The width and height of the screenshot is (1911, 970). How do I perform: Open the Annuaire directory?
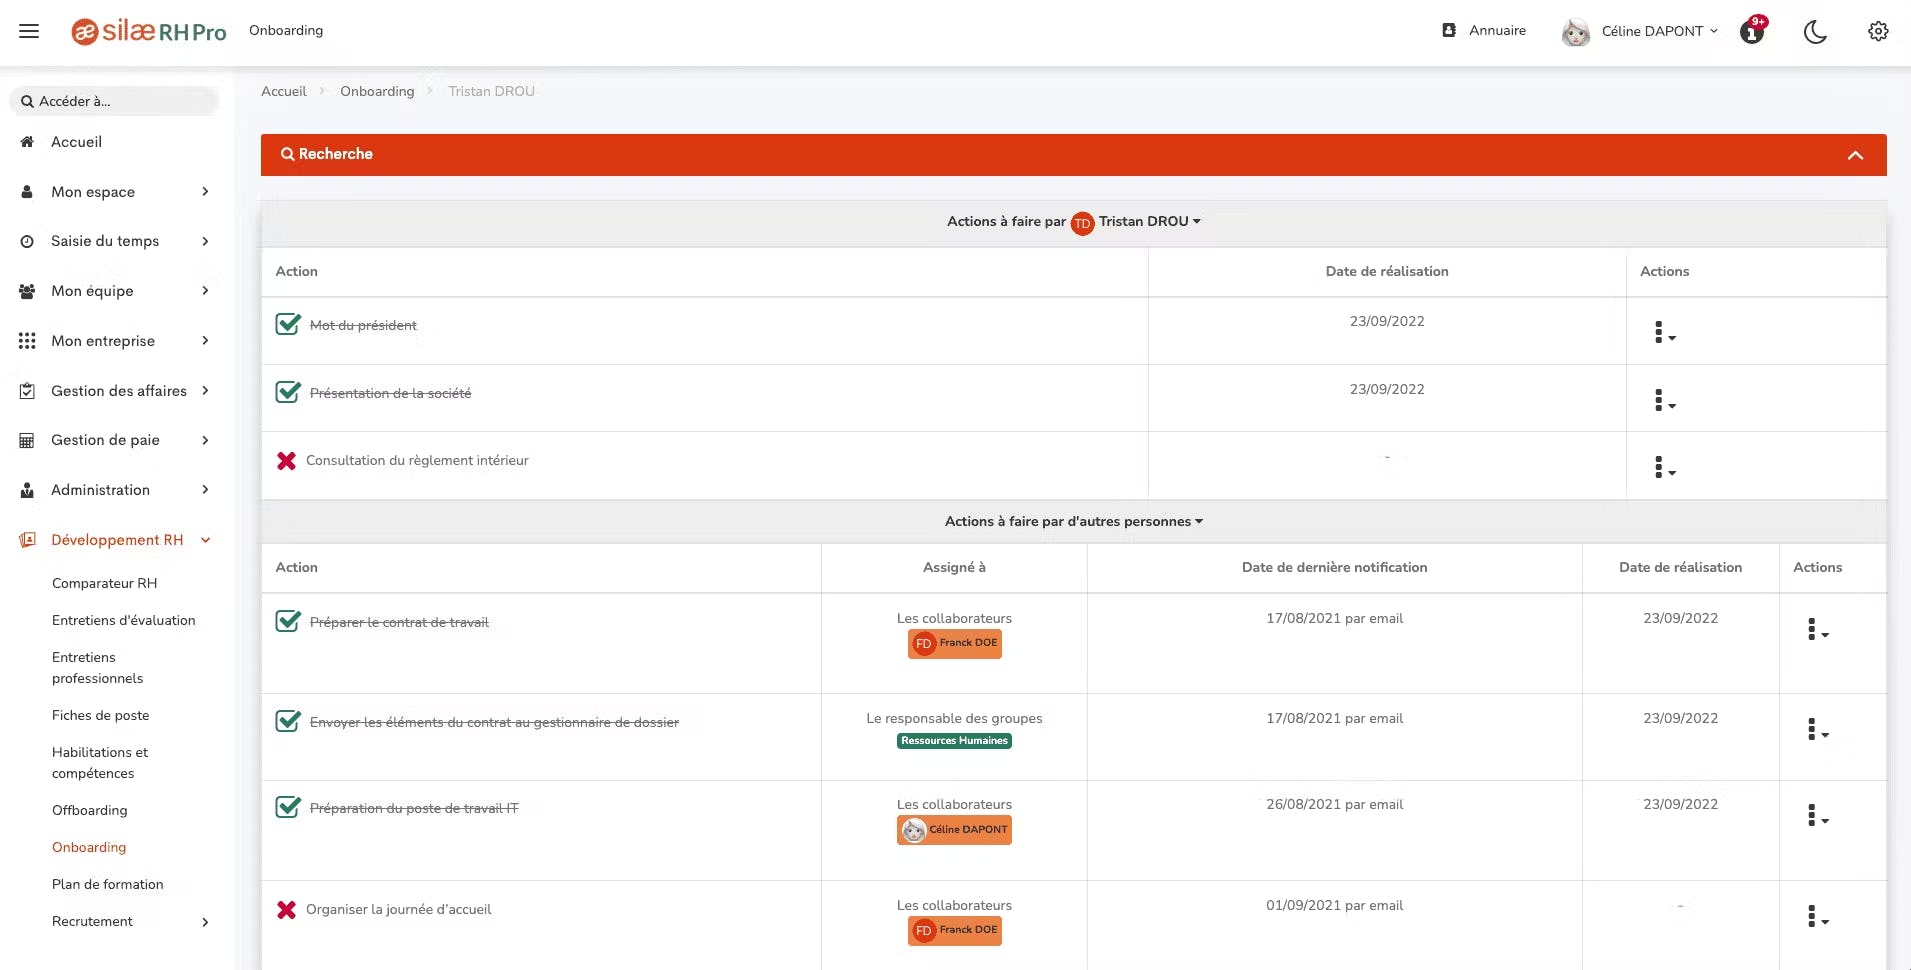(1484, 30)
